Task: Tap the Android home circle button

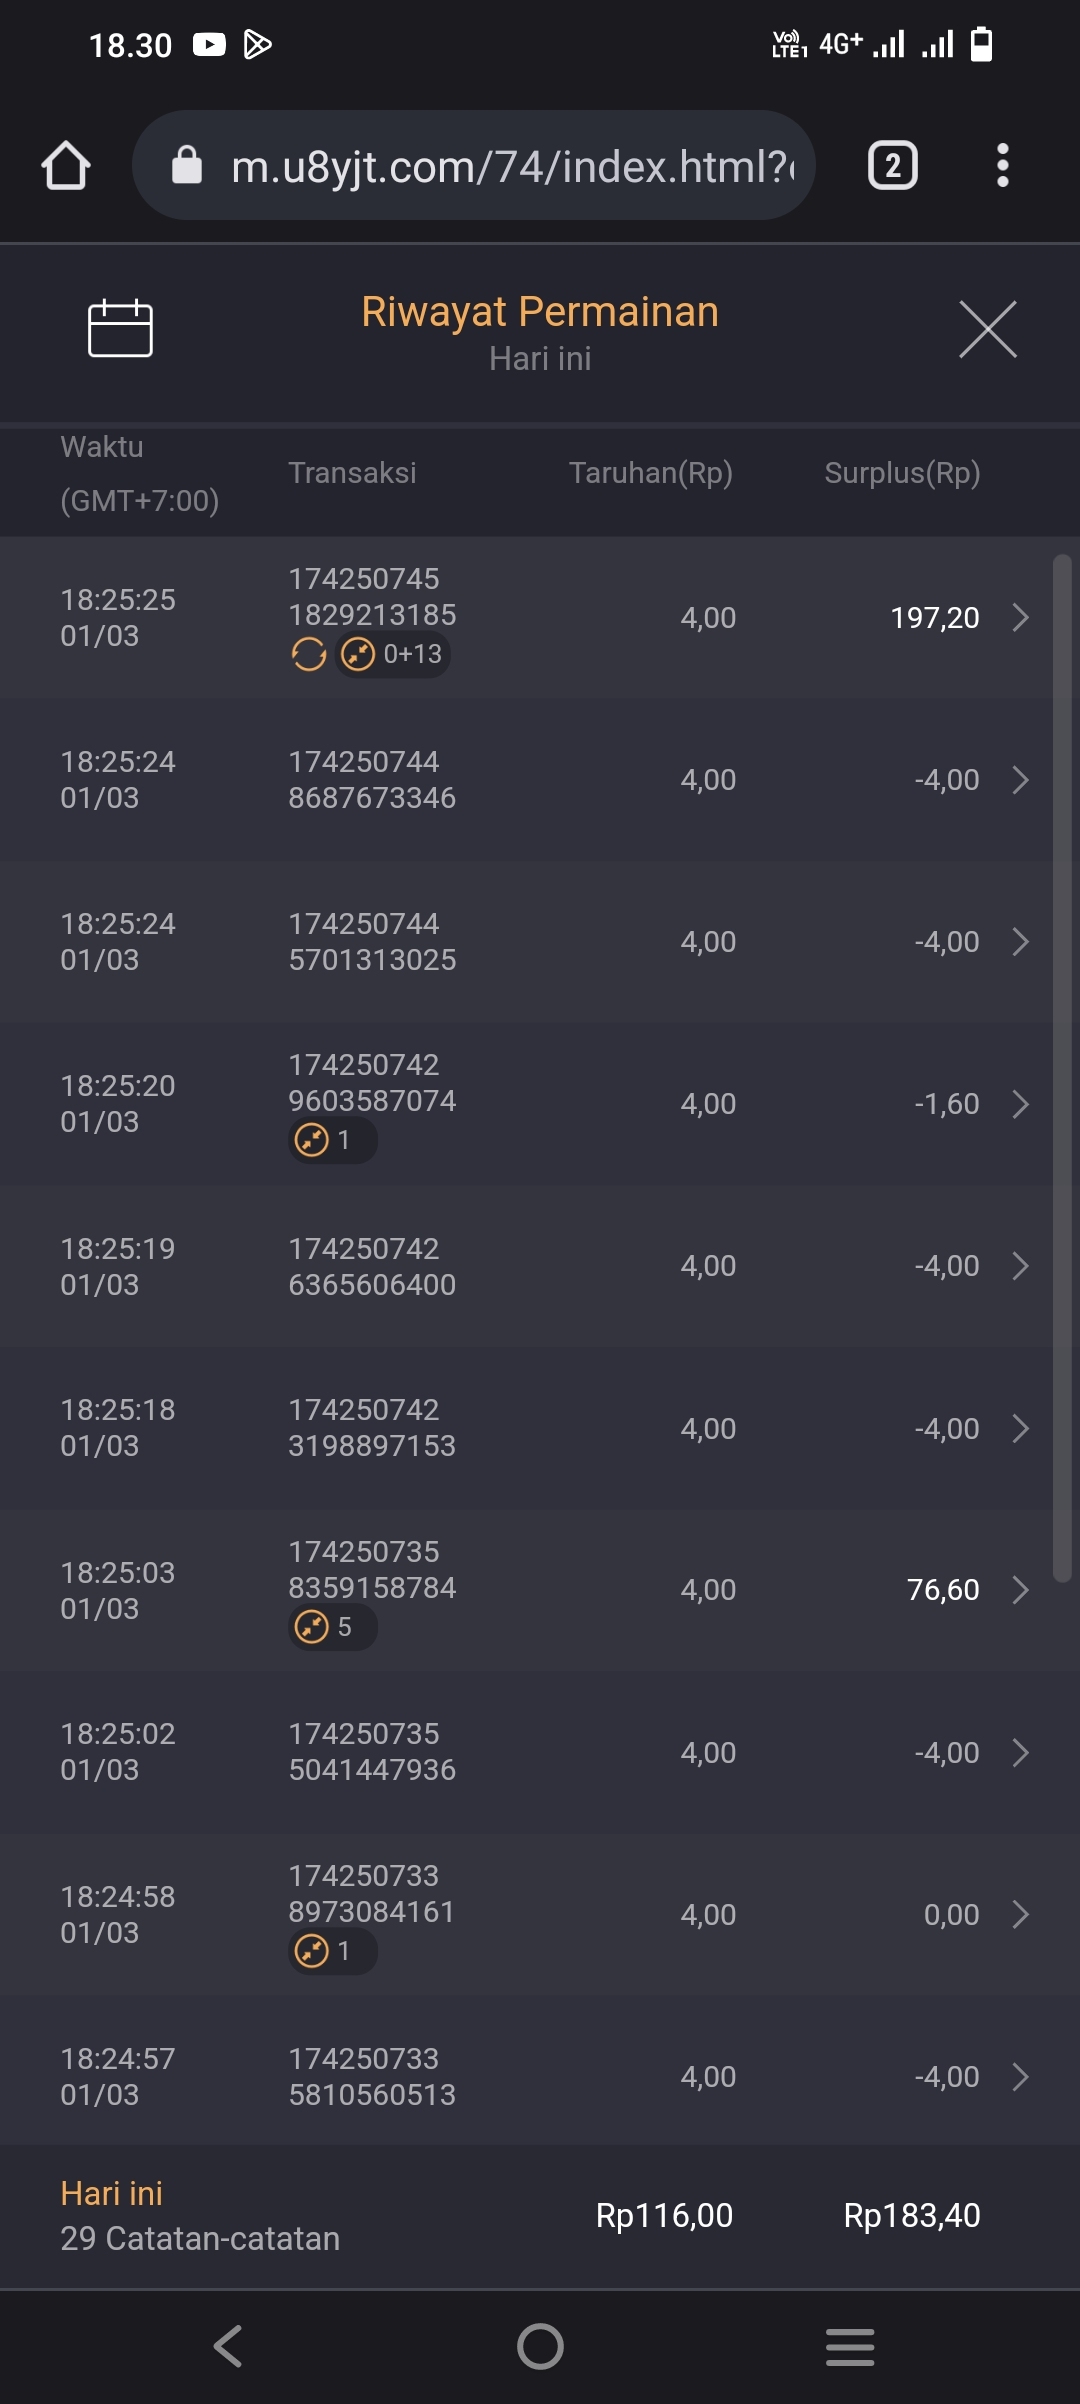Action: pos(540,2346)
